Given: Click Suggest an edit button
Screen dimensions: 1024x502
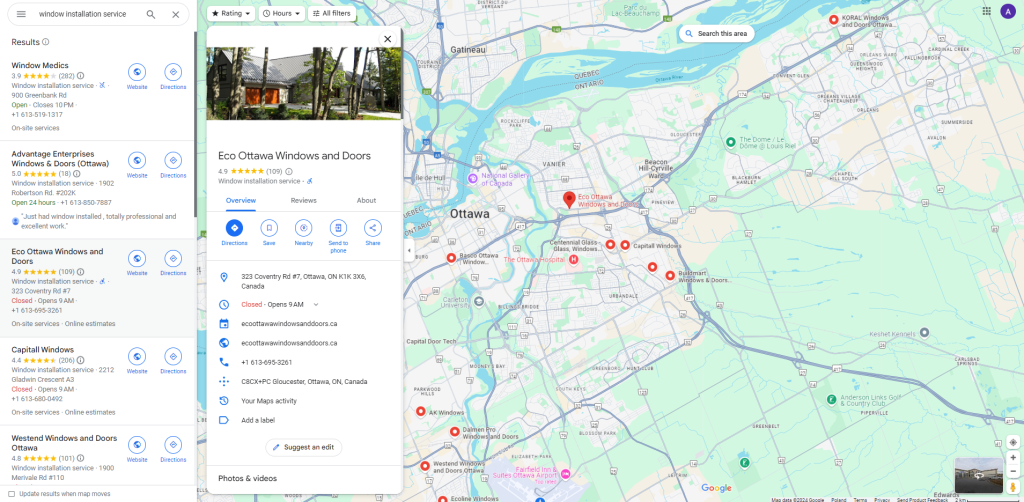Looking at the screenshot, I should (304, 447).
